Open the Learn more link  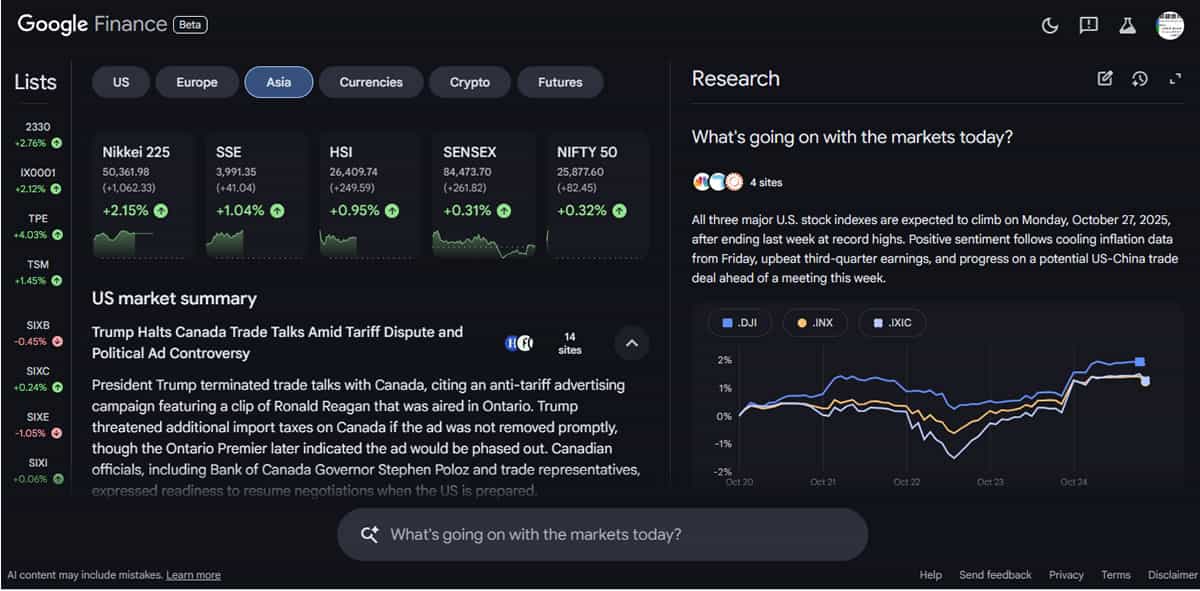pos(193,575)
